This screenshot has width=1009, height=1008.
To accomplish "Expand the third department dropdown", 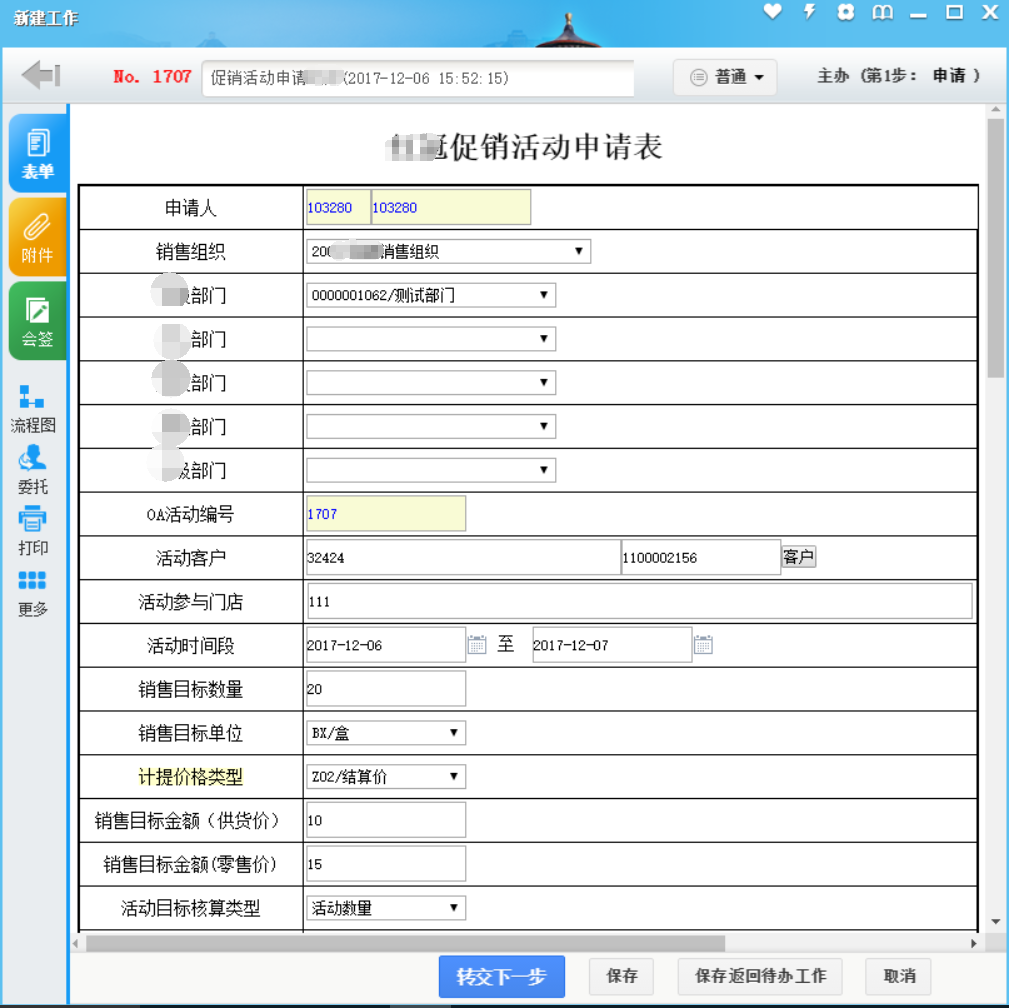I will point(431,382).
